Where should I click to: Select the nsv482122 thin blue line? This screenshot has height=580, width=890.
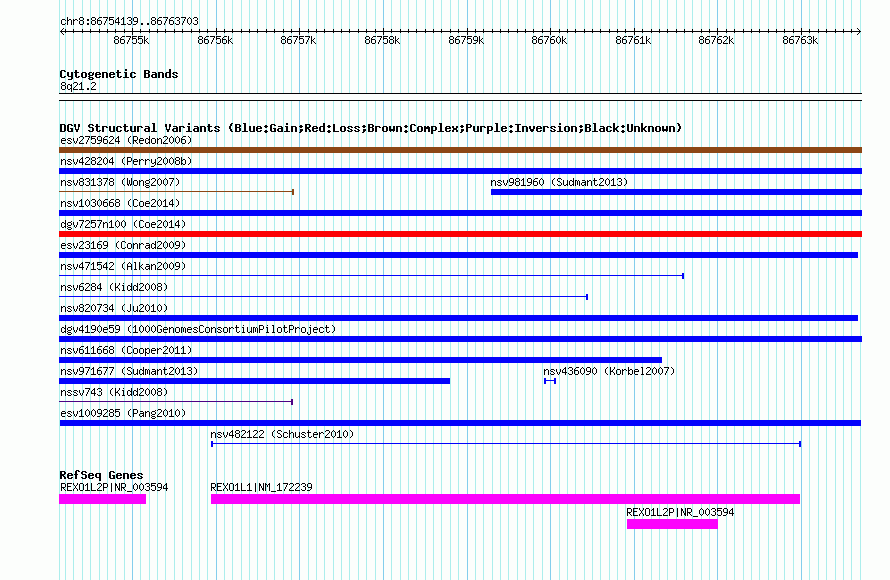click(506, 444)
